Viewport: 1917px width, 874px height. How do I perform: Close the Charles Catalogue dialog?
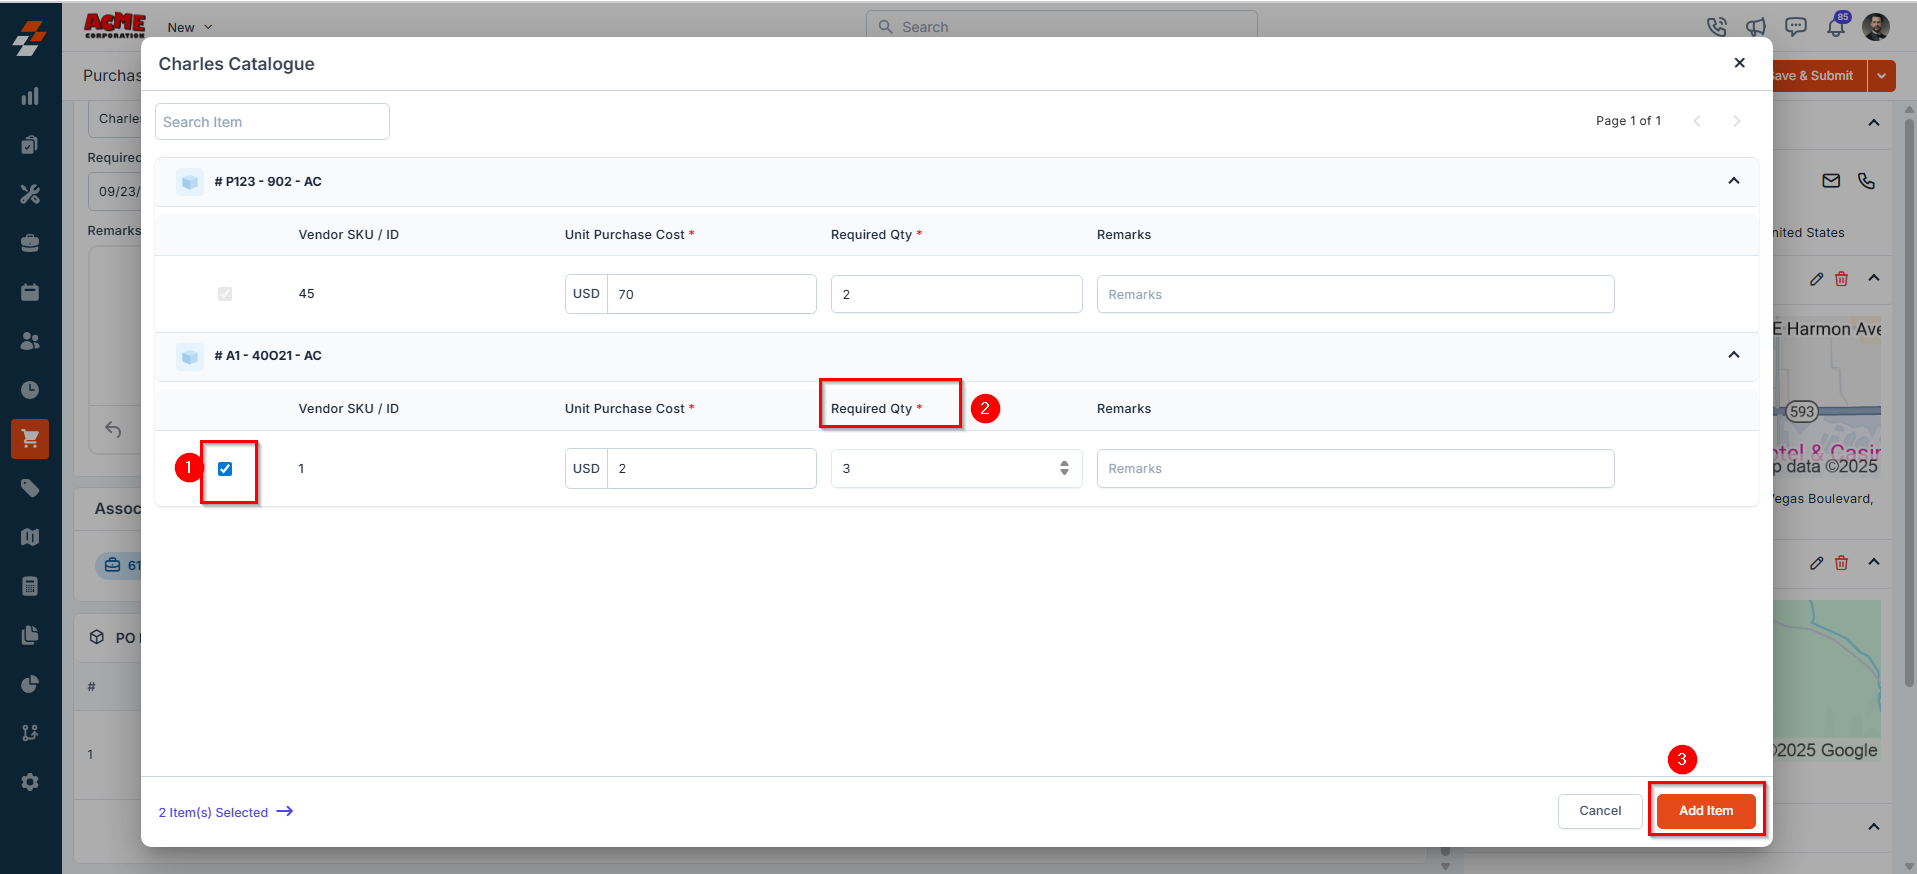point(1740,63)
